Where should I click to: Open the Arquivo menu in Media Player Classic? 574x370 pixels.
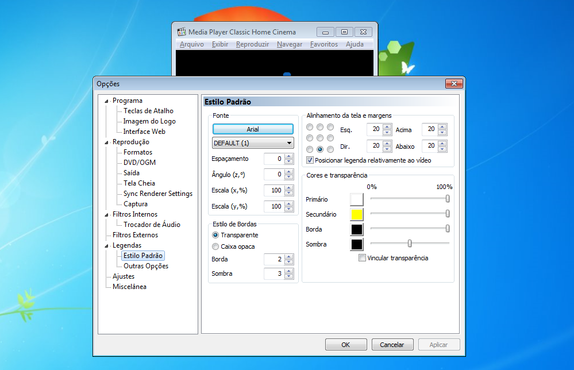(x=192, y=44)
